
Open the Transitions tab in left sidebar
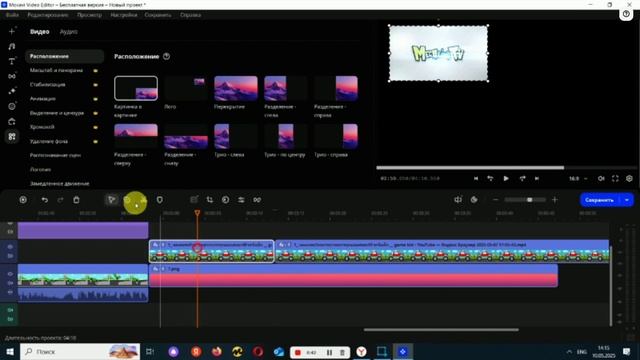coord(12,76)
